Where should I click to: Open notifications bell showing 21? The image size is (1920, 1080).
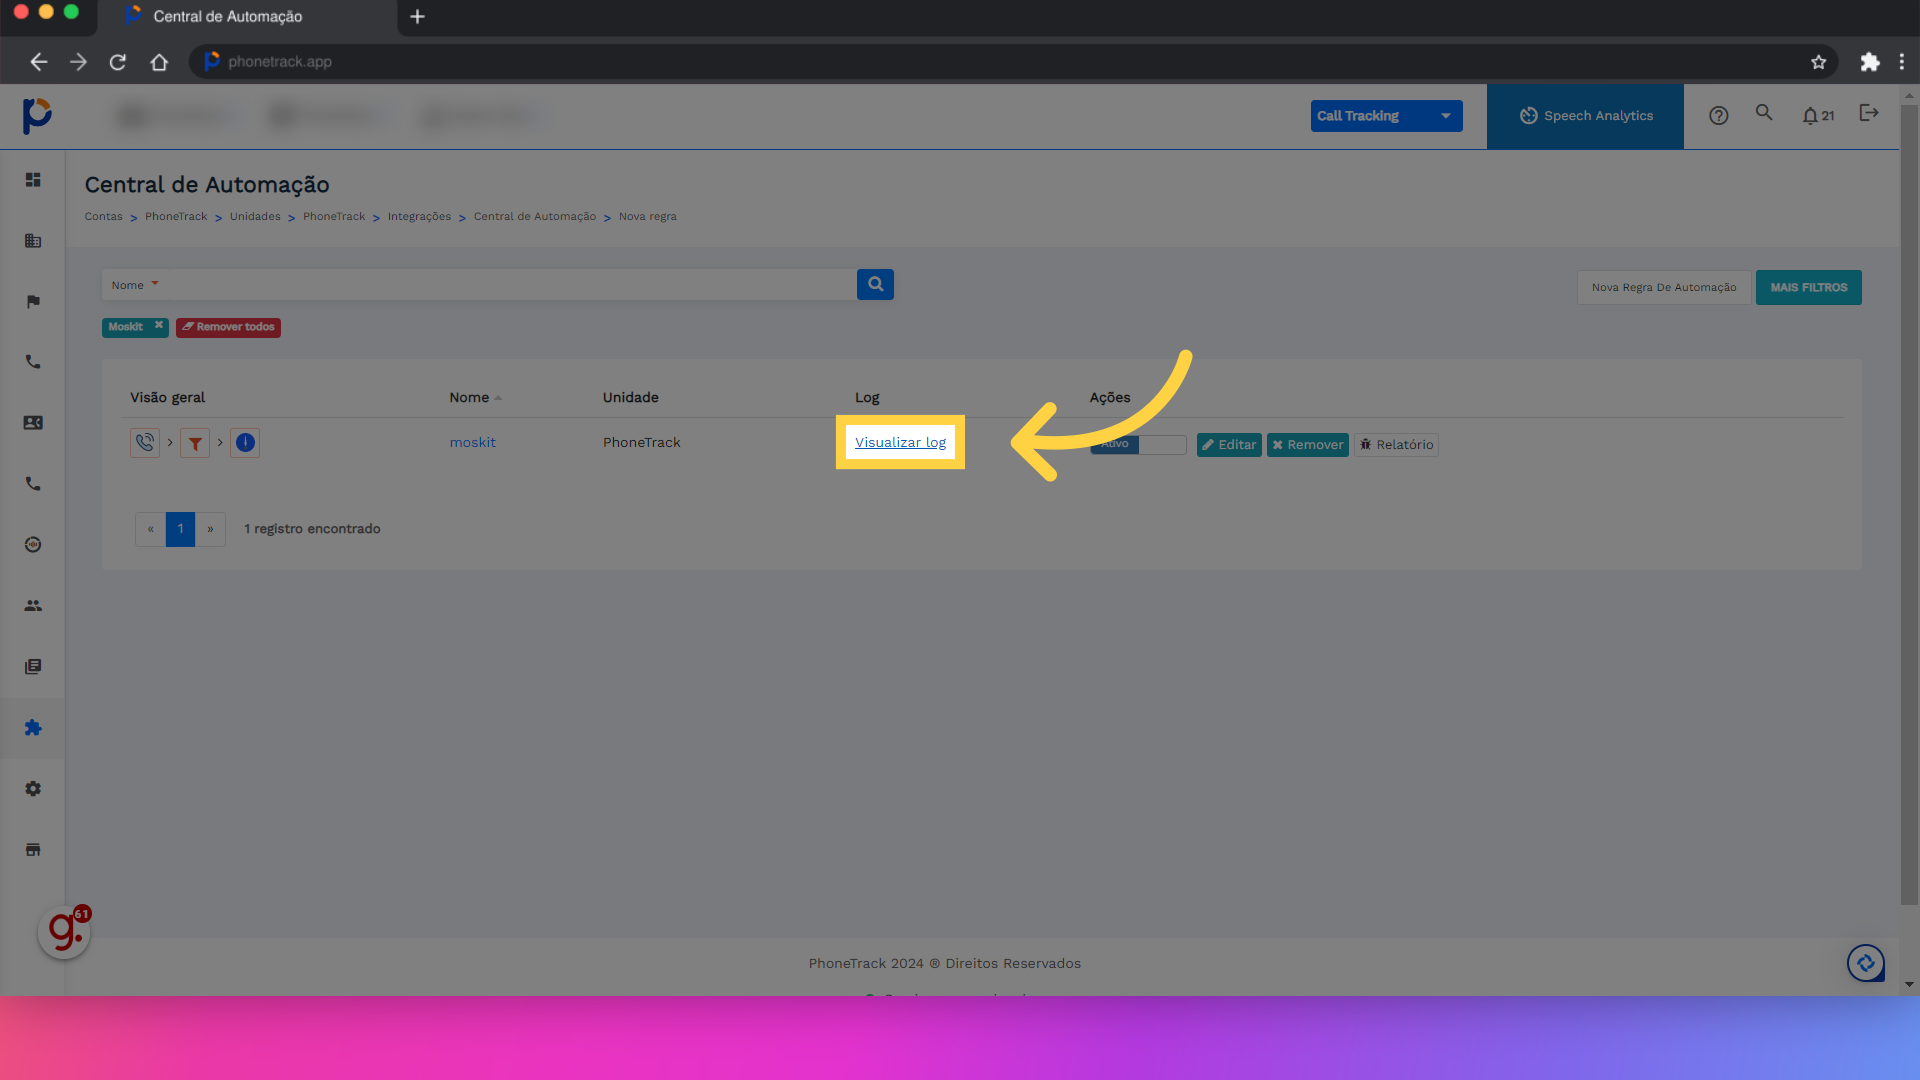(1818, 116)
